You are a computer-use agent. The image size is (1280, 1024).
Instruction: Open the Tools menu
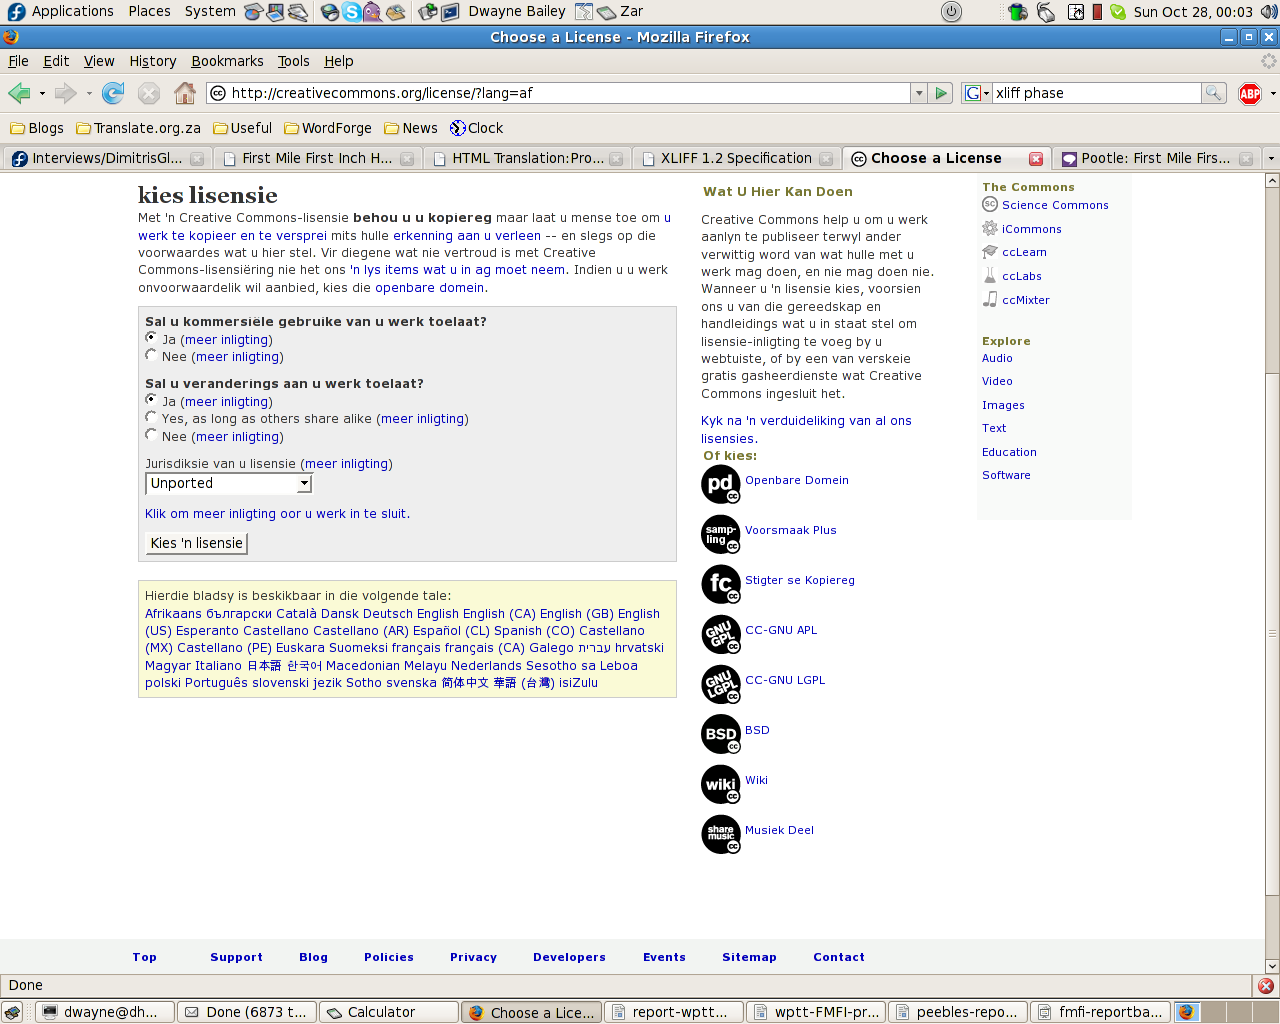(x=294, y=61)
